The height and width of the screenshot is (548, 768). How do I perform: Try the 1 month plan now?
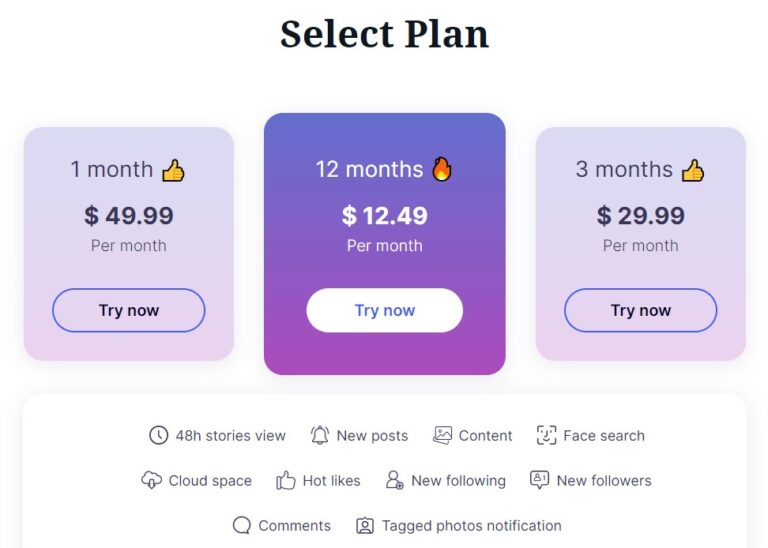[129, 310]
